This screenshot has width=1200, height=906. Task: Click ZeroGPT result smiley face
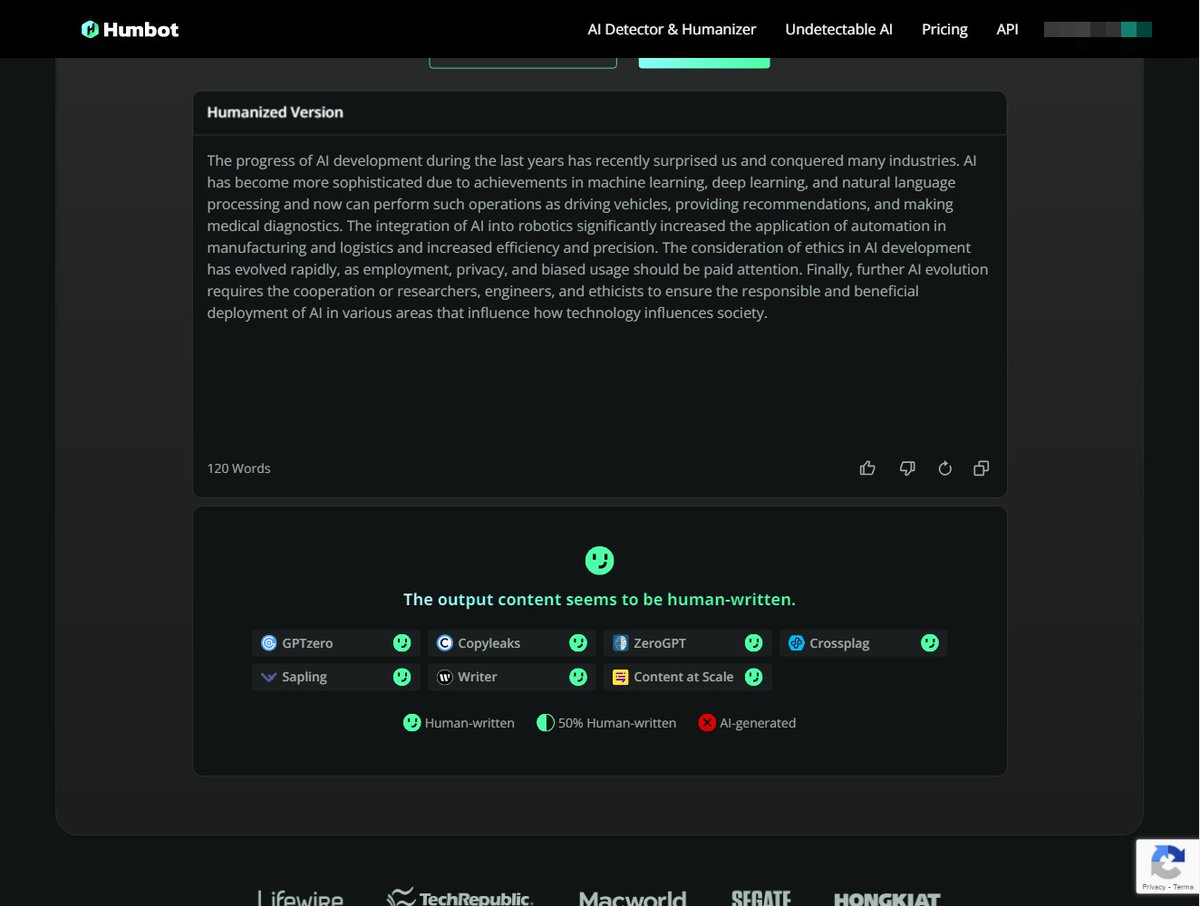coord(754,643)
